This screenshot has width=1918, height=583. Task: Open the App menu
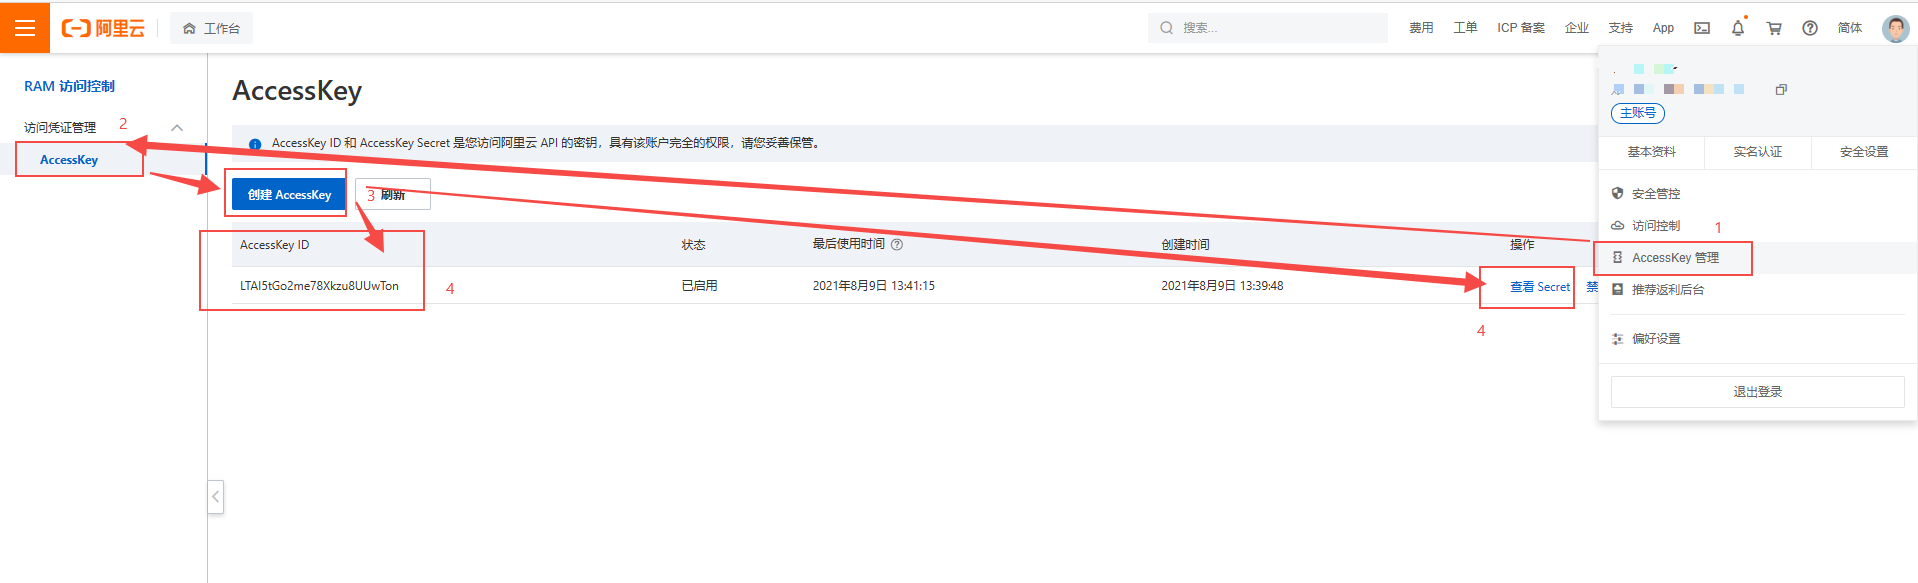point(1663,28)
